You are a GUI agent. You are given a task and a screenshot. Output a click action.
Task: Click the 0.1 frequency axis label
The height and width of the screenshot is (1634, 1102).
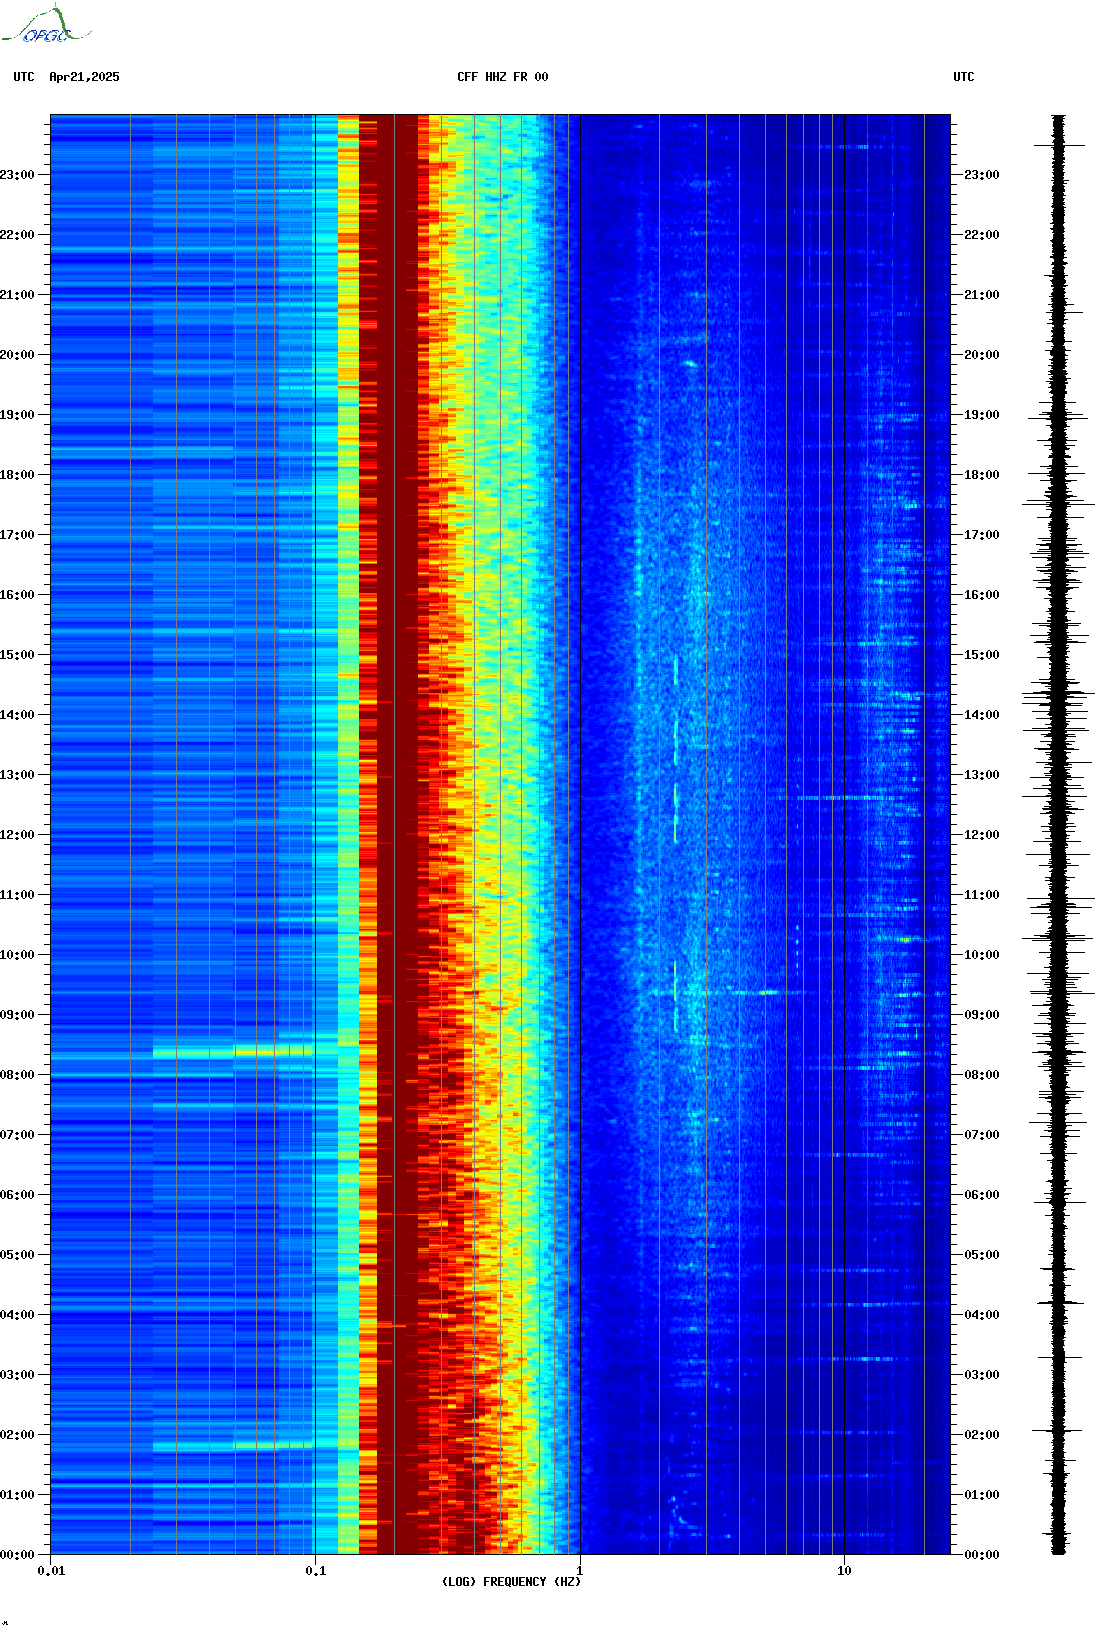click(x=315, y=1571)
